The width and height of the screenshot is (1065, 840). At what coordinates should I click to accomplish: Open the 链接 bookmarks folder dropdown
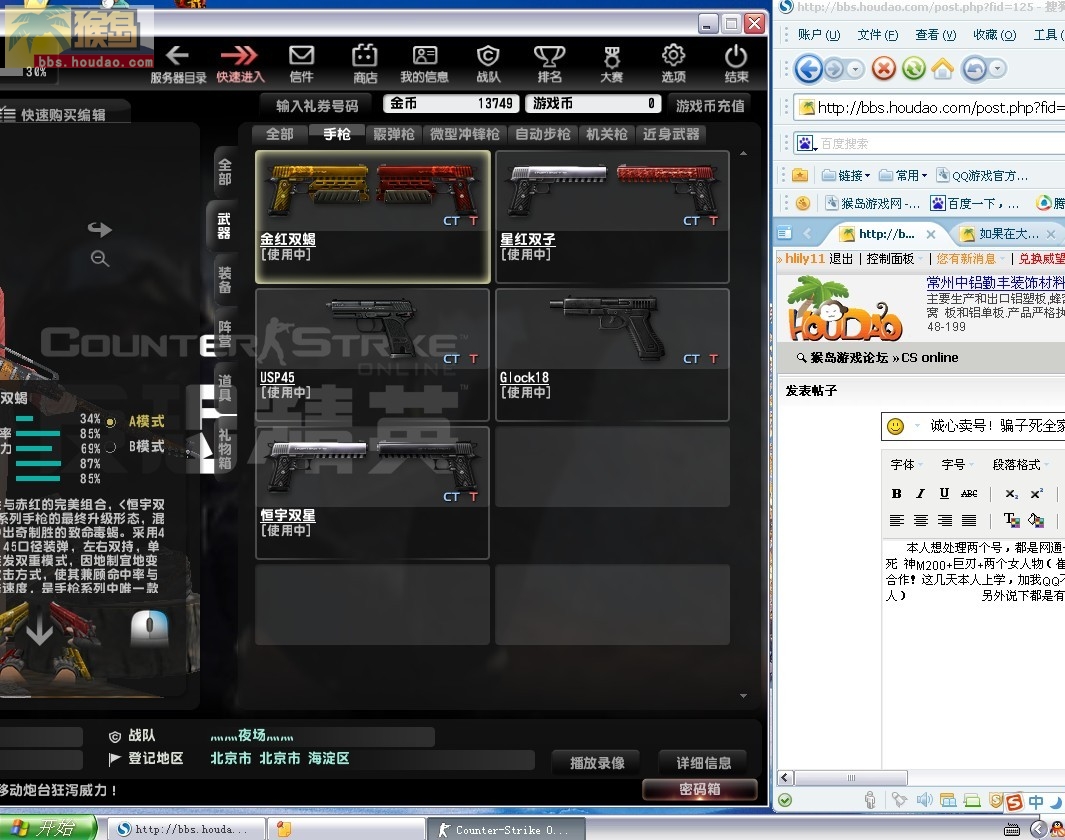pyautogui.click(x=846, y=176)
